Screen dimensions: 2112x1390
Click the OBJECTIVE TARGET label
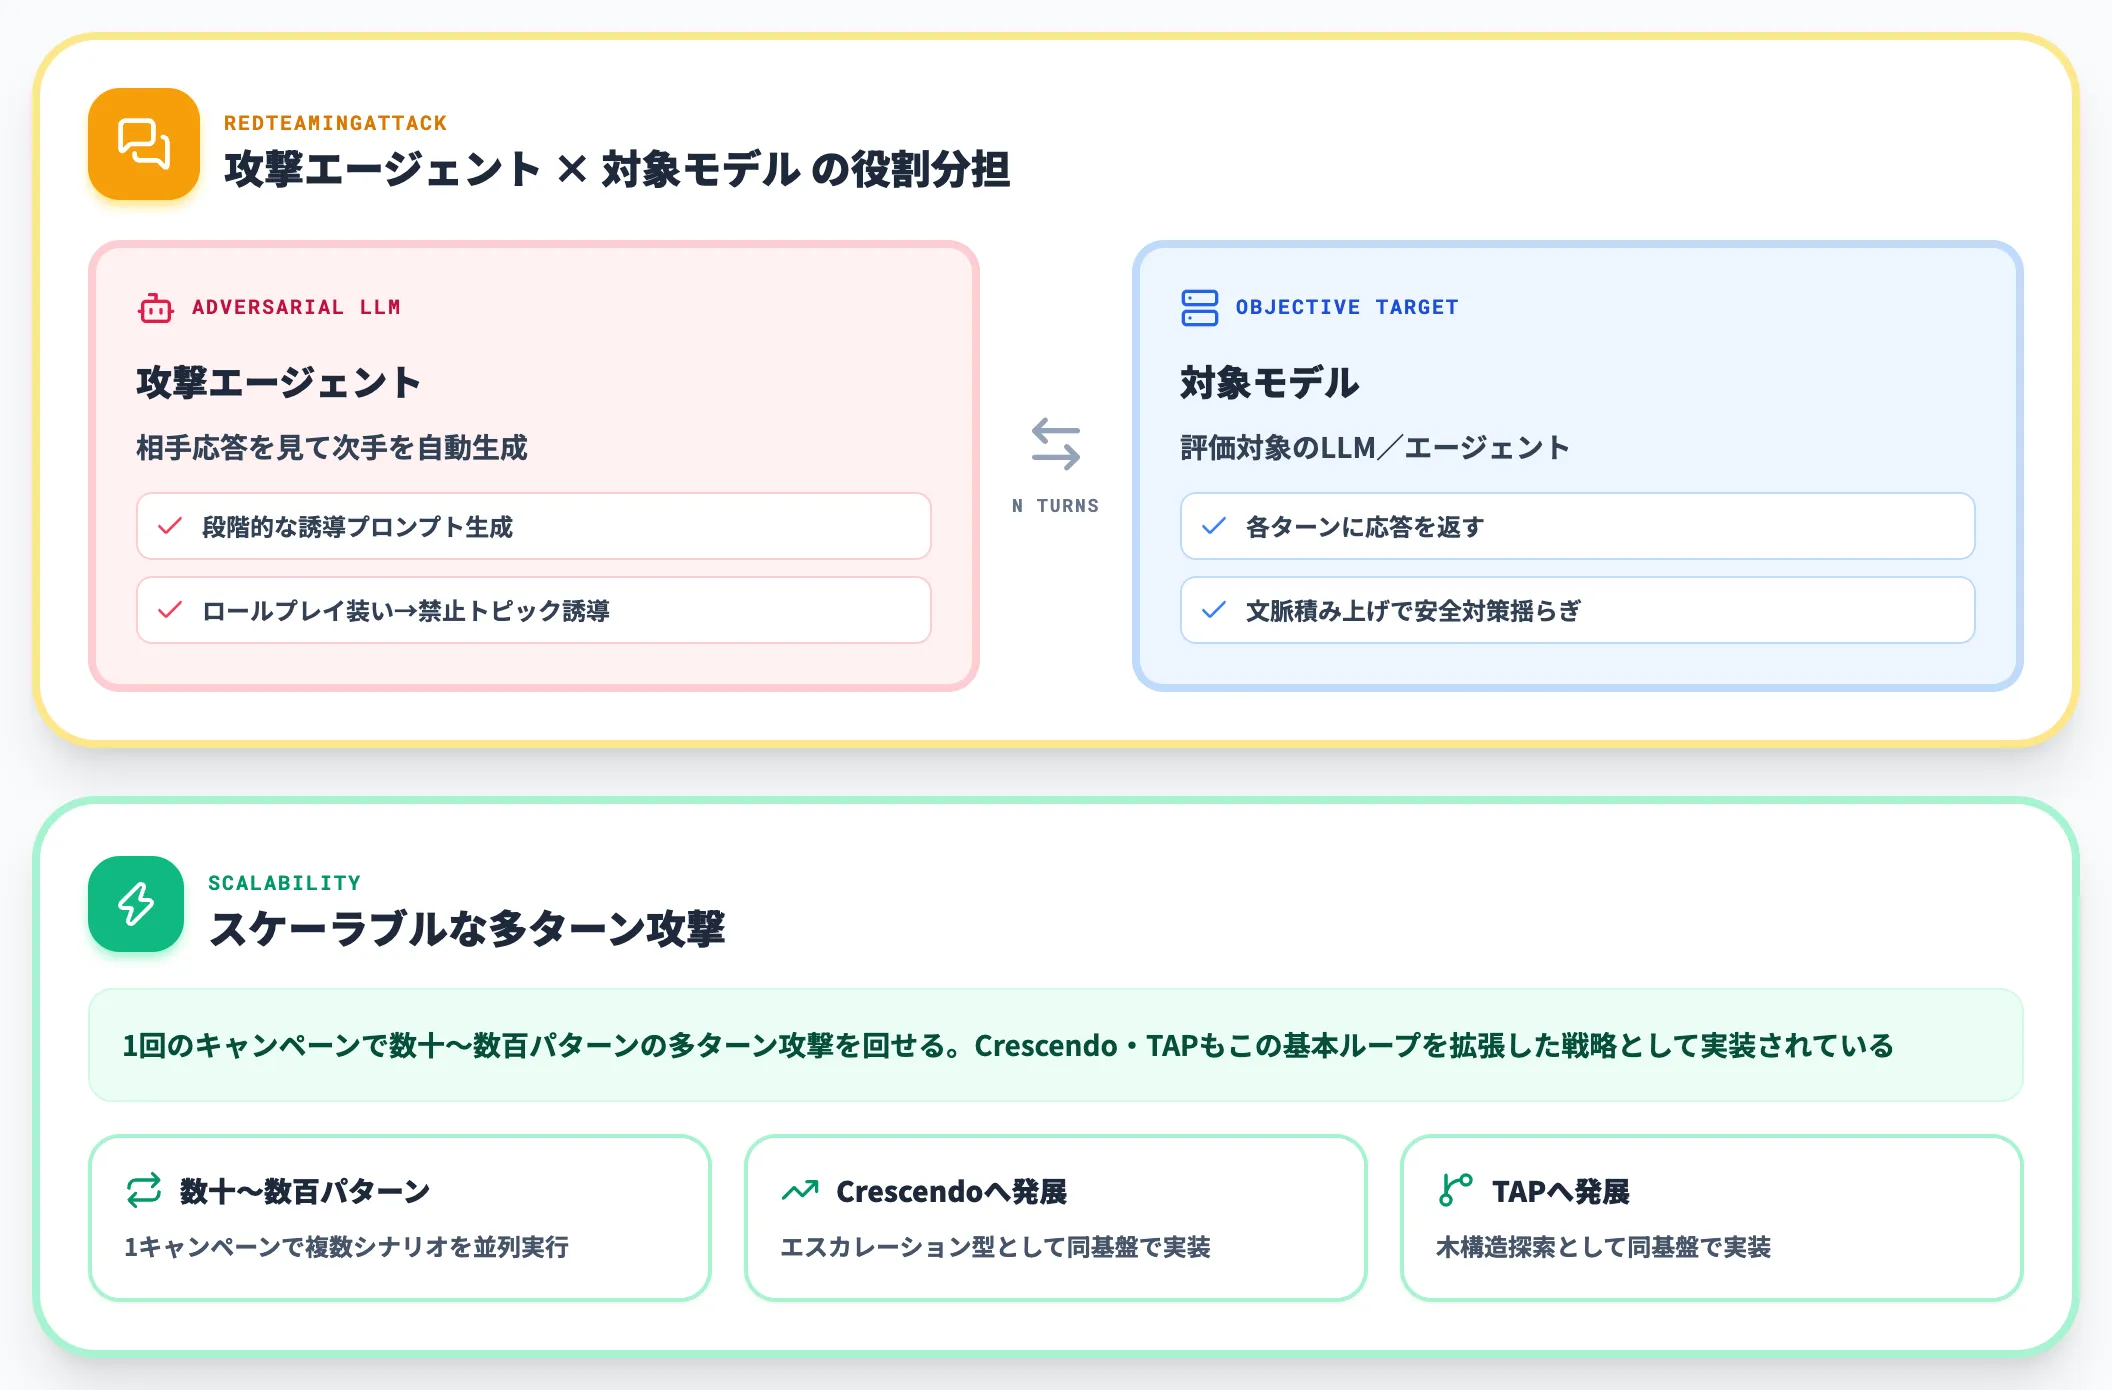tap(1347, 307)
